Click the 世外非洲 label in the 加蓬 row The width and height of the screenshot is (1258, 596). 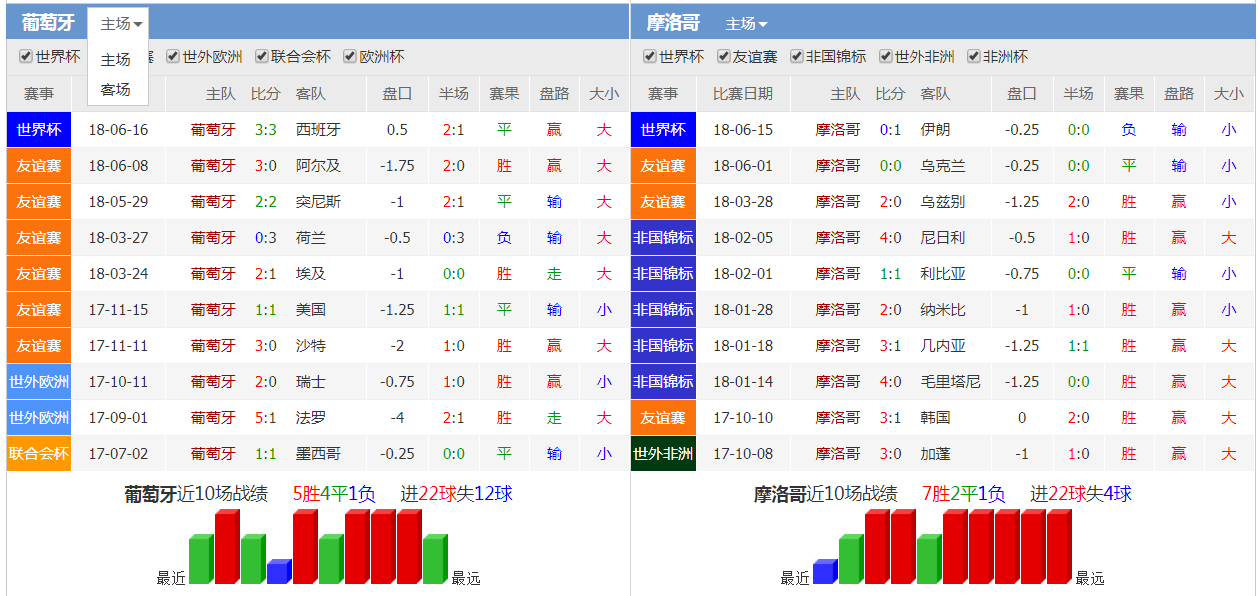point(663,454)
